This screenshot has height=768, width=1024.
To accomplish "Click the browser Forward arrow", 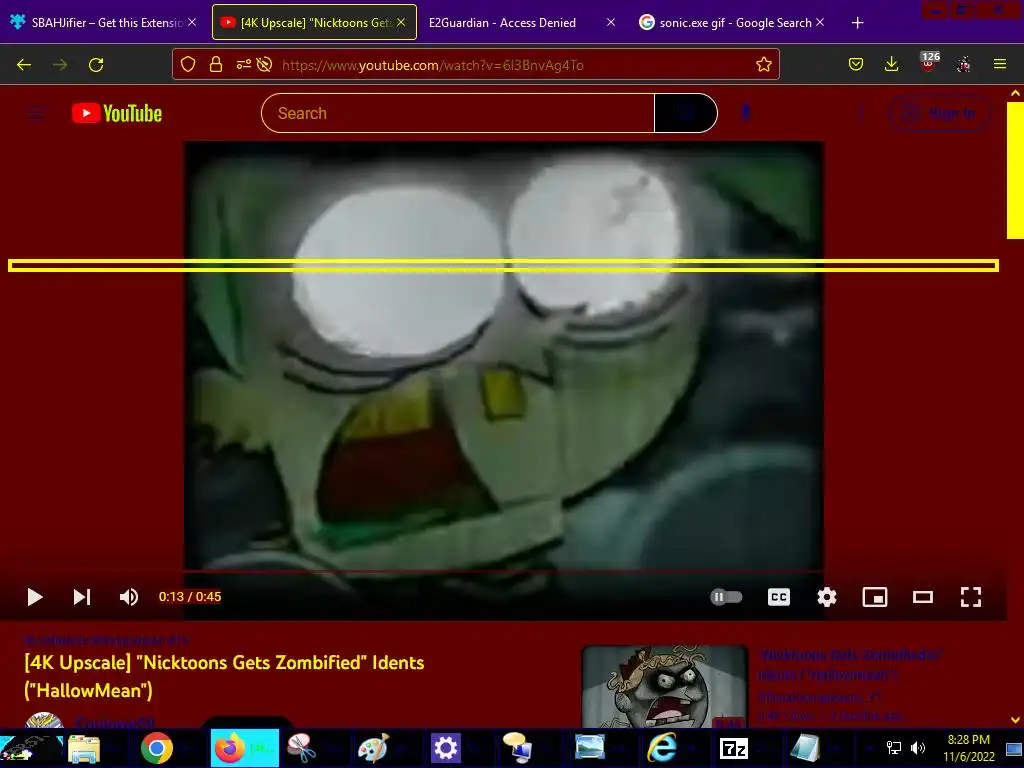I will pyautogui.click(x=60, y=65).
